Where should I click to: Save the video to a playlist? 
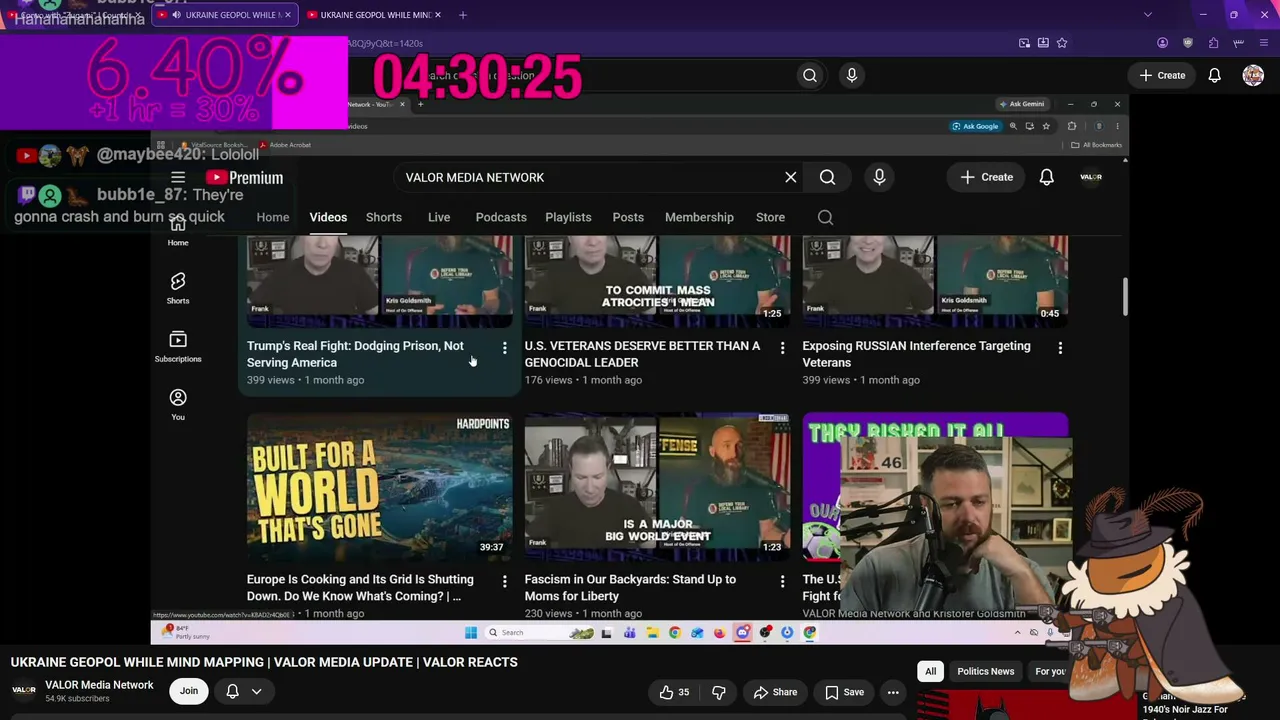click(844, 692)
